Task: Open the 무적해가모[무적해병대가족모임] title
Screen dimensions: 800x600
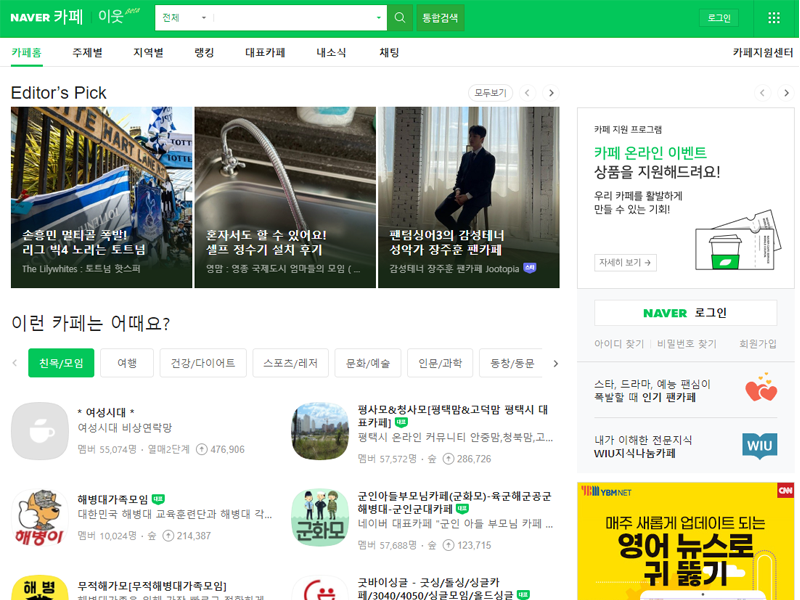Action: tap(152, 586)
